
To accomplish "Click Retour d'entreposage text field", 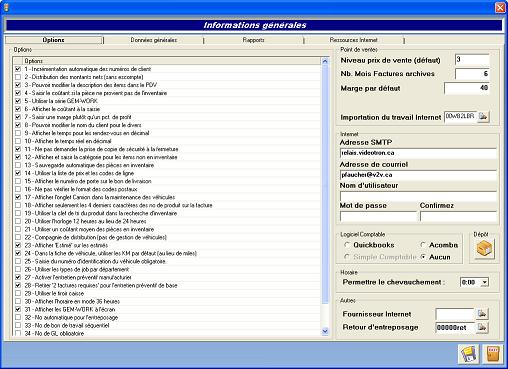I will pyautogui.click(x=455, y=327).
